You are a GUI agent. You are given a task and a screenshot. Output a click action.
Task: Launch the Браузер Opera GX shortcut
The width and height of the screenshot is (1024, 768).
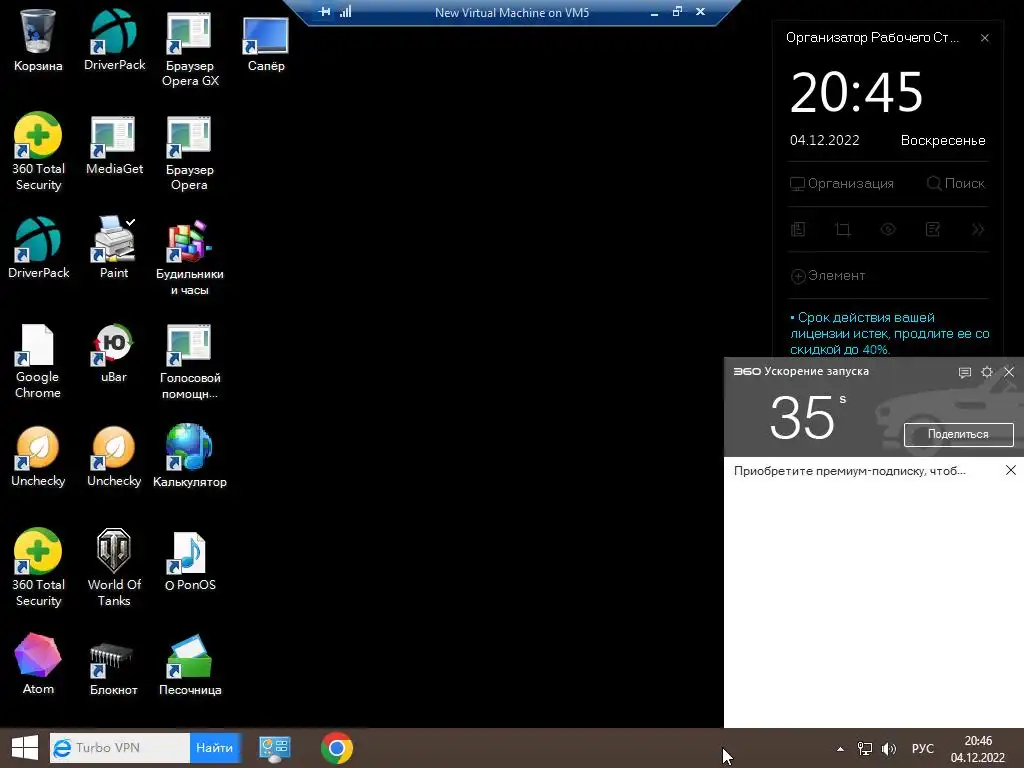point(190,48)
